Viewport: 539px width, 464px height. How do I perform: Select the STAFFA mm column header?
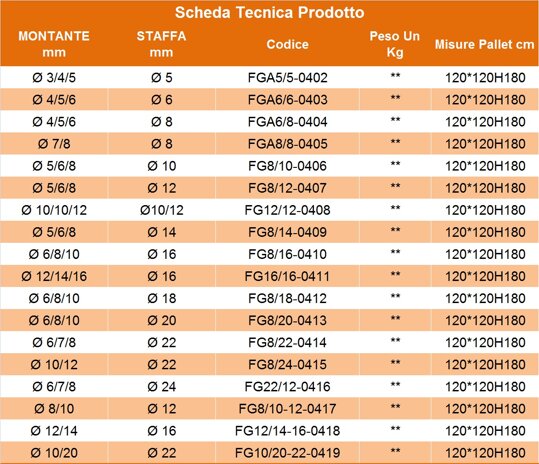coord(161,44)
